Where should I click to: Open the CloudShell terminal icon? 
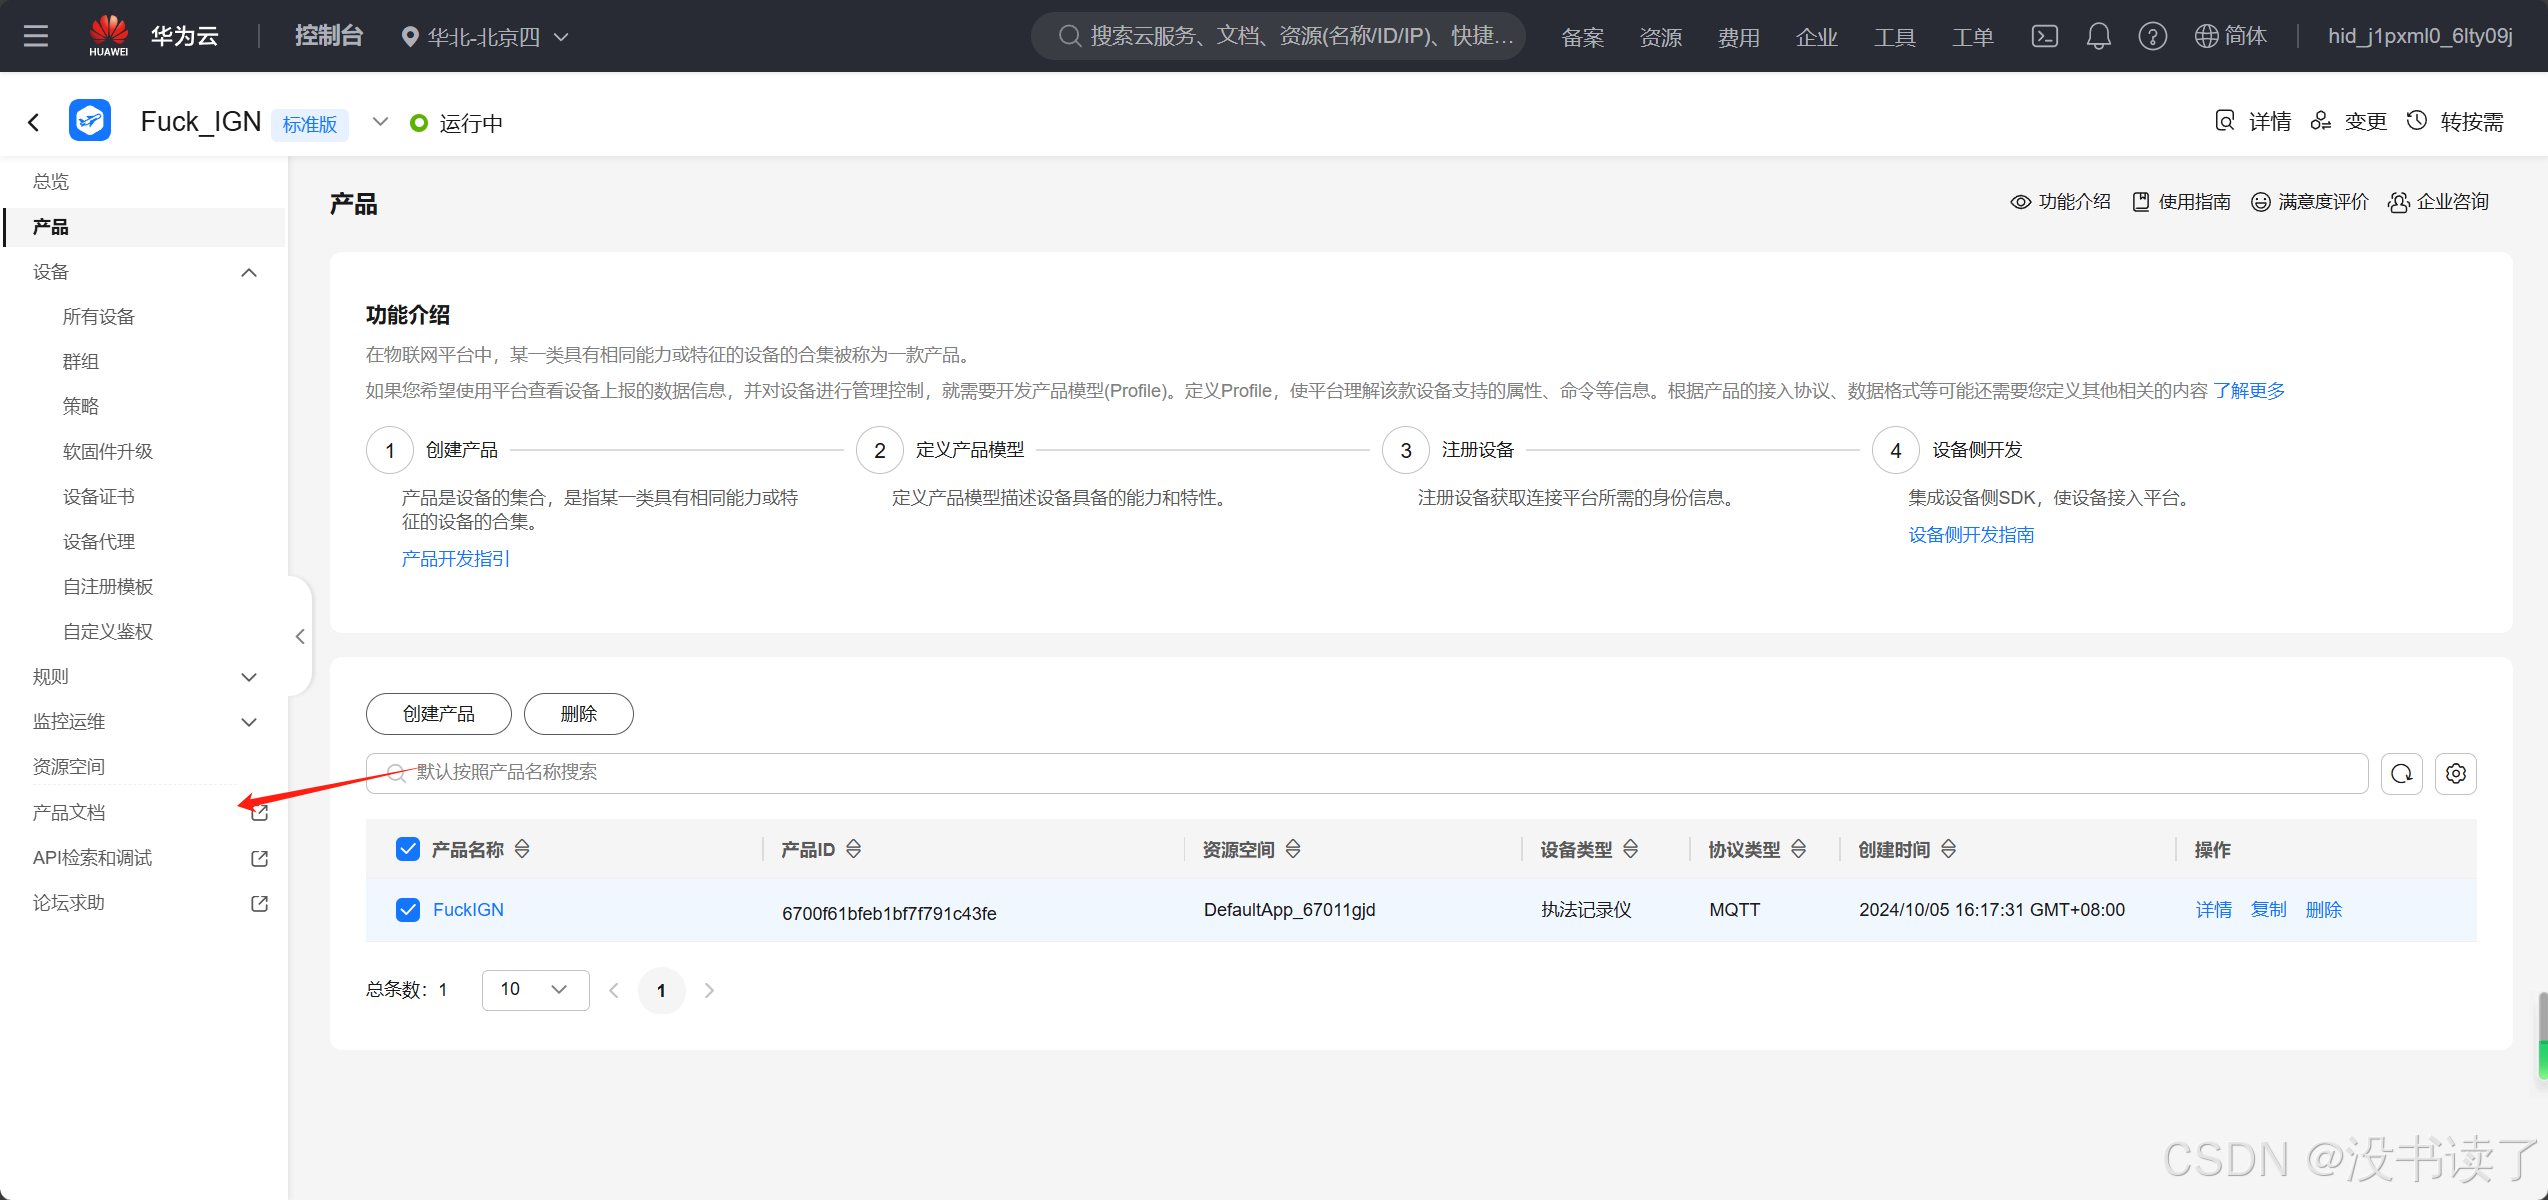pos(2044,37)
